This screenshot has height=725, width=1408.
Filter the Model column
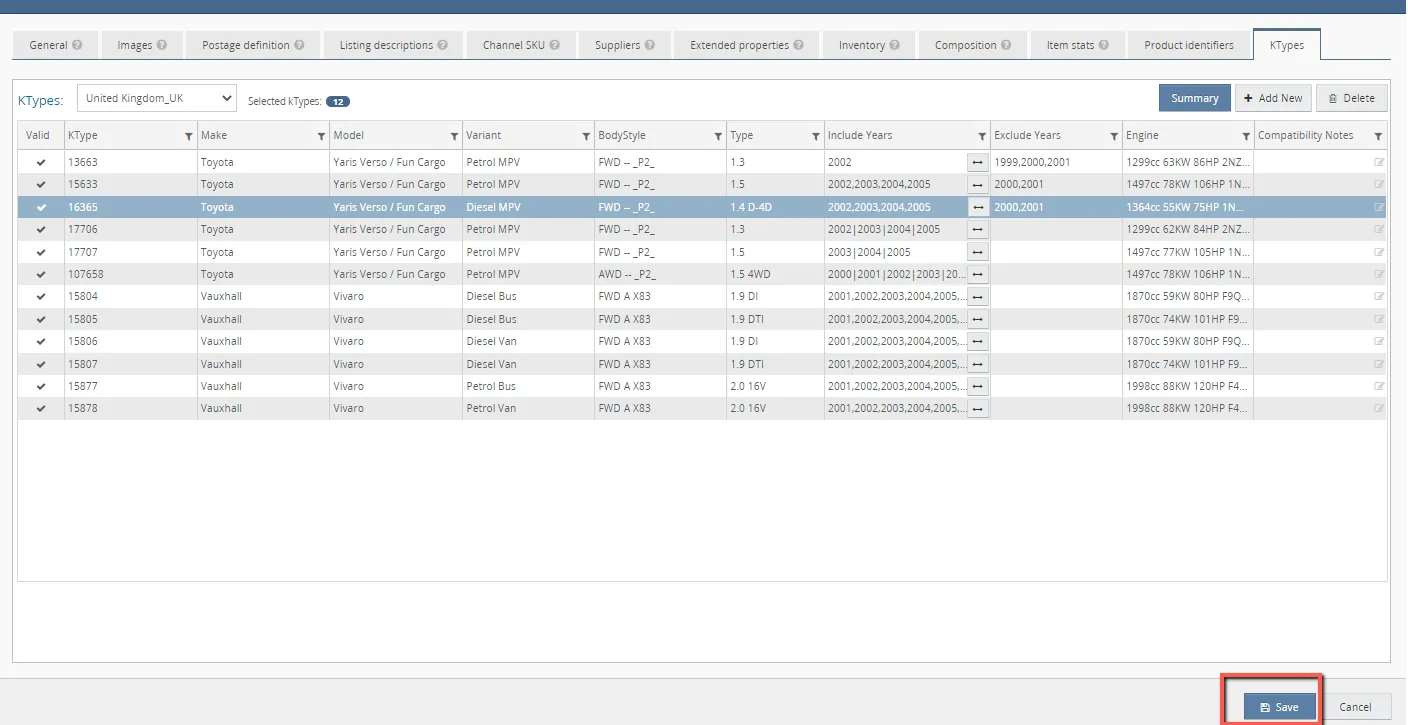point(454,136)
